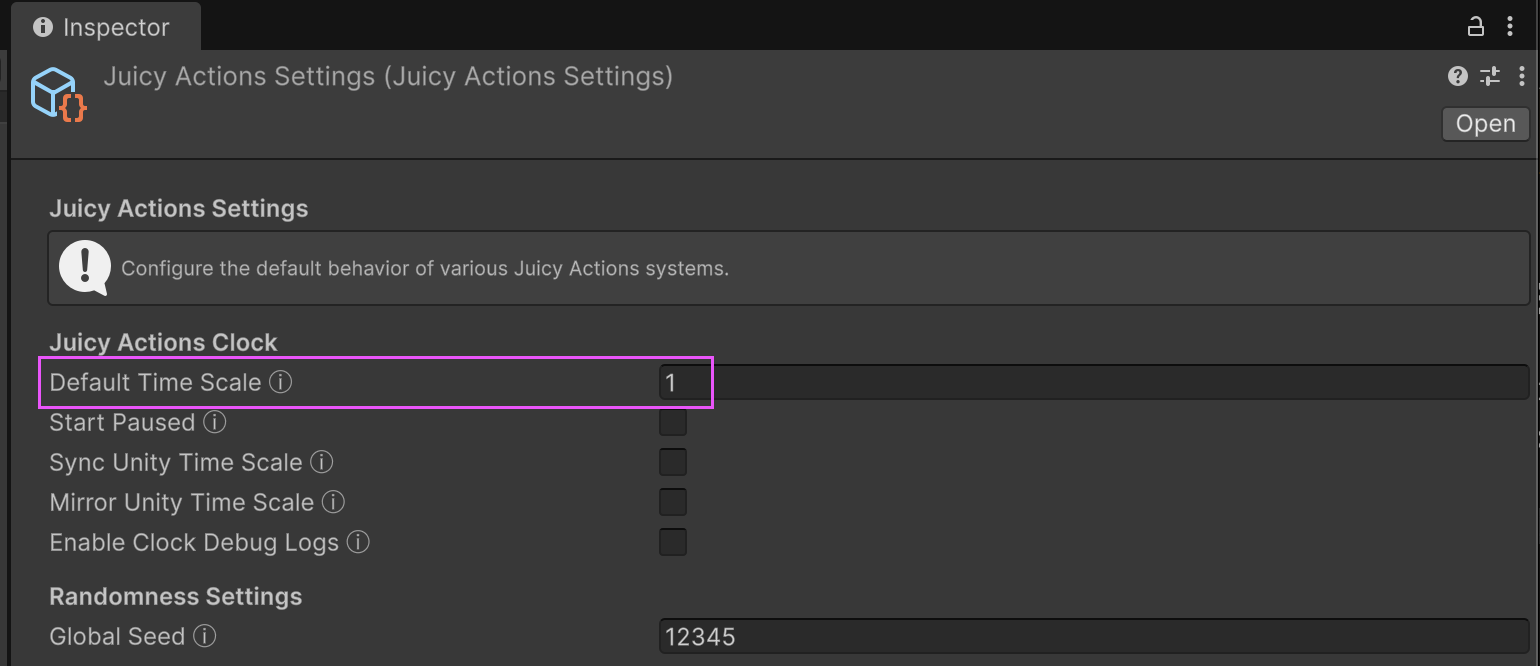Click the Sync Unity Time Scale info icon
This screenshot has width=1540, height=666.
tap(322, 462)
